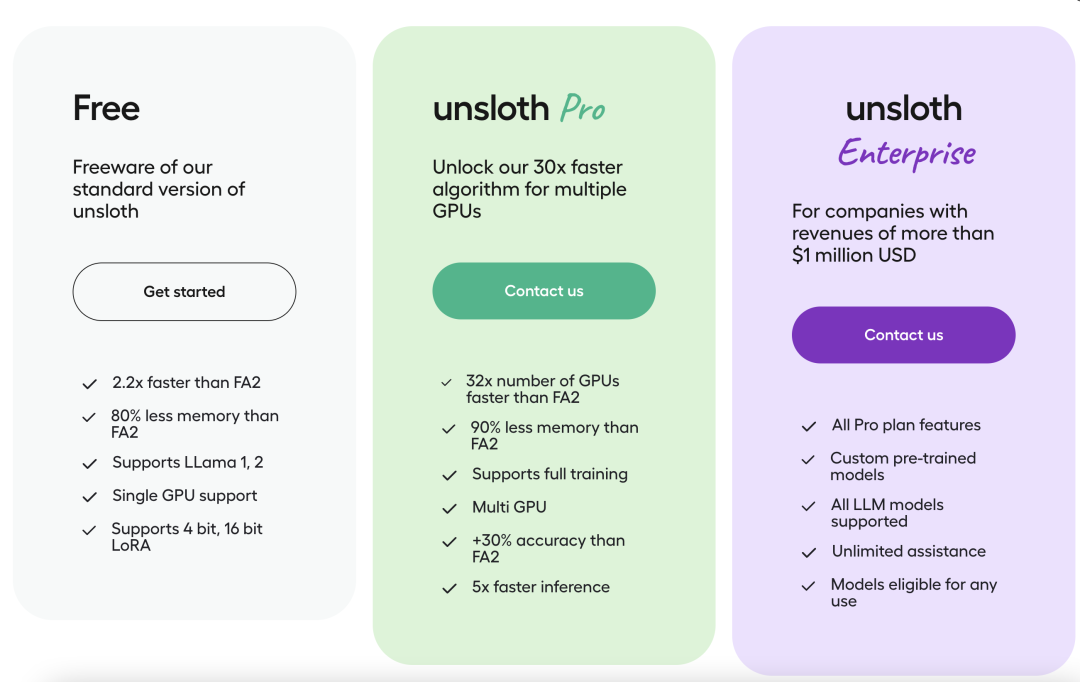Click checkmark next to Multi GPU
This screenshot has width=1080, height=682.
[x=449, y=508]
